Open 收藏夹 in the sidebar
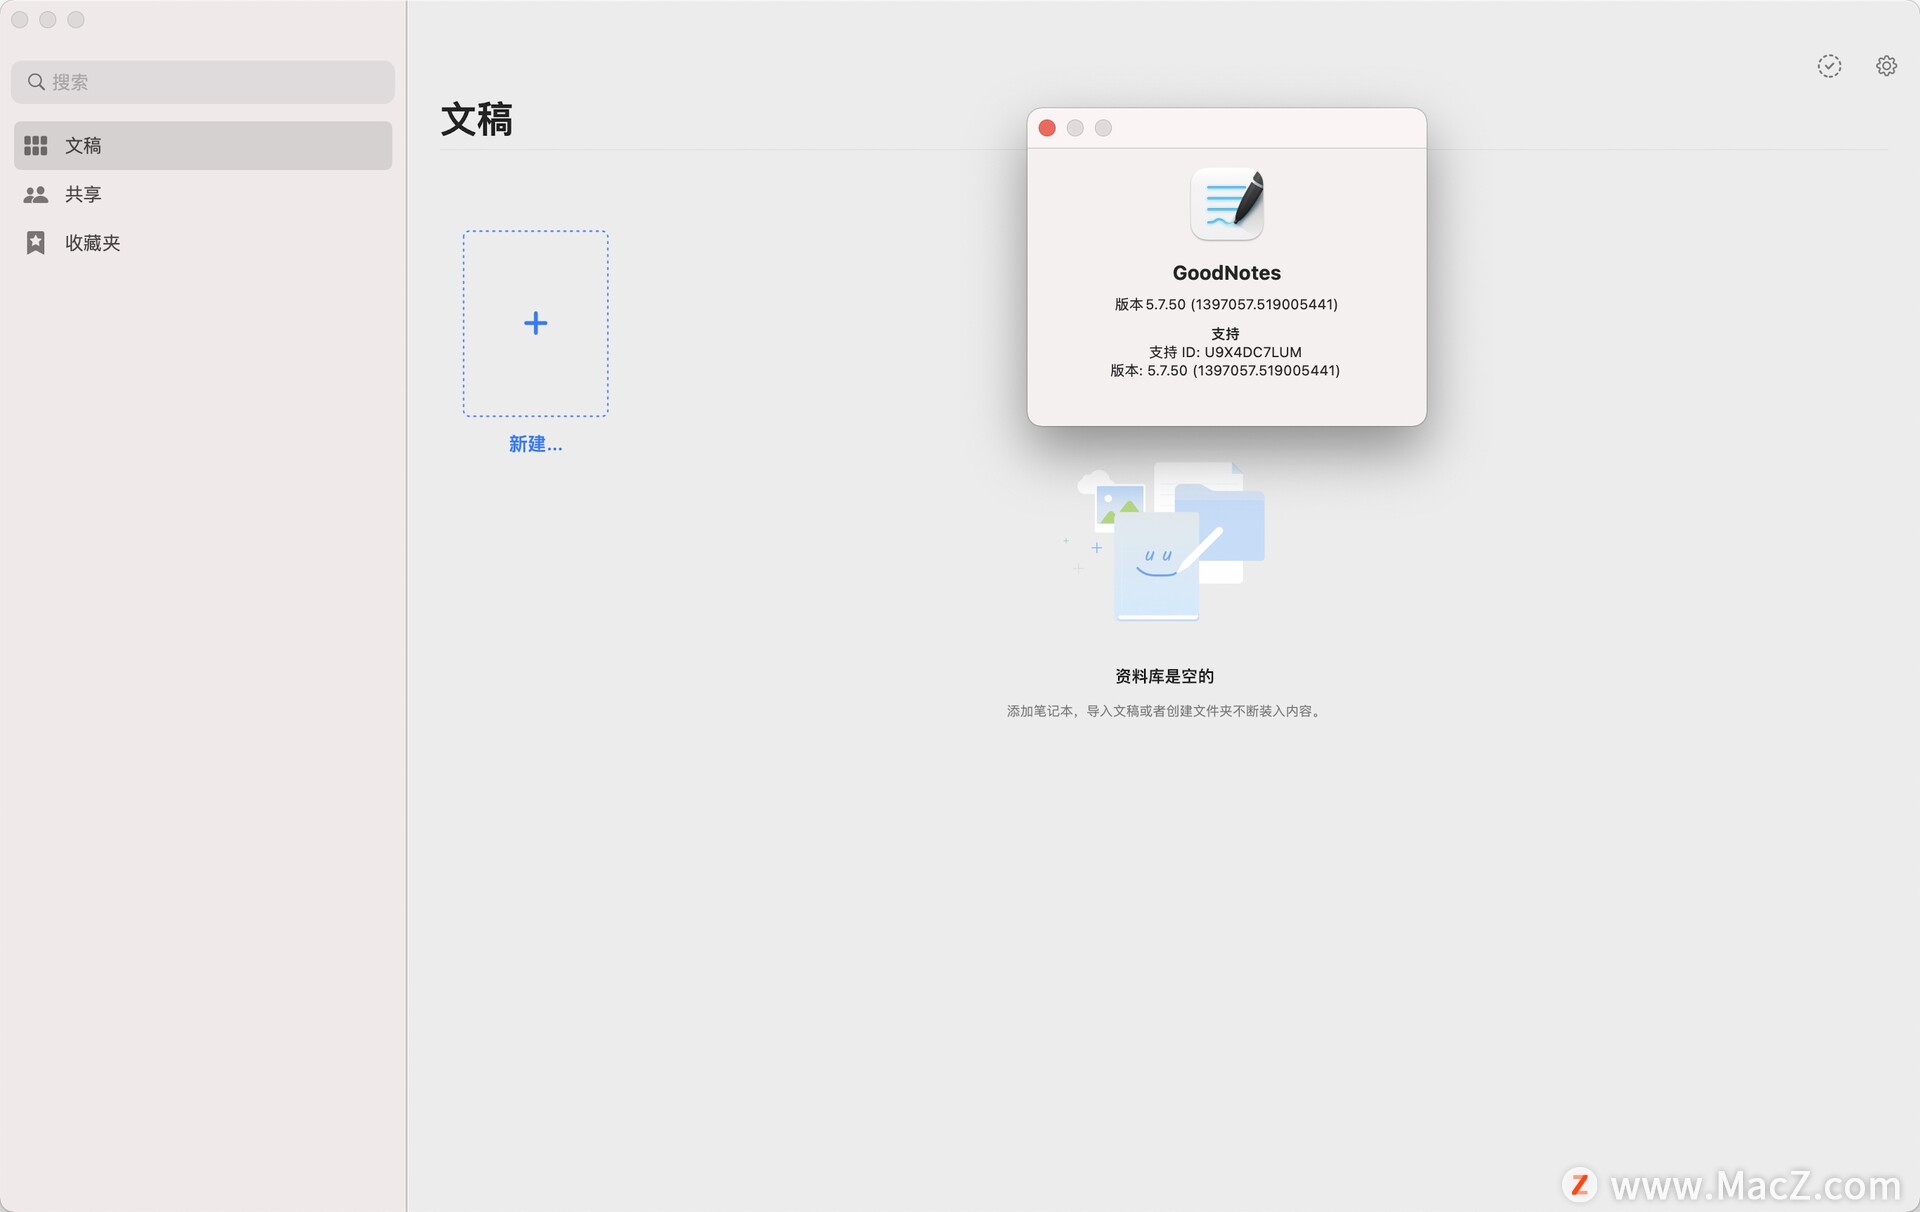 click(x=203, y=243)
